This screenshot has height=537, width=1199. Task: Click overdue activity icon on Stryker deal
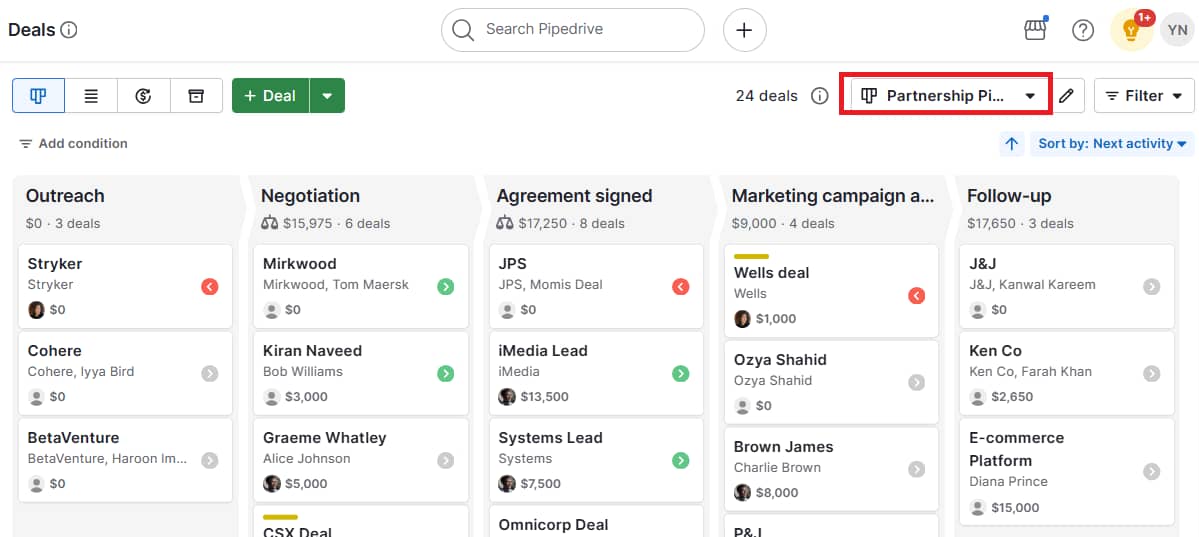(210, 287)
